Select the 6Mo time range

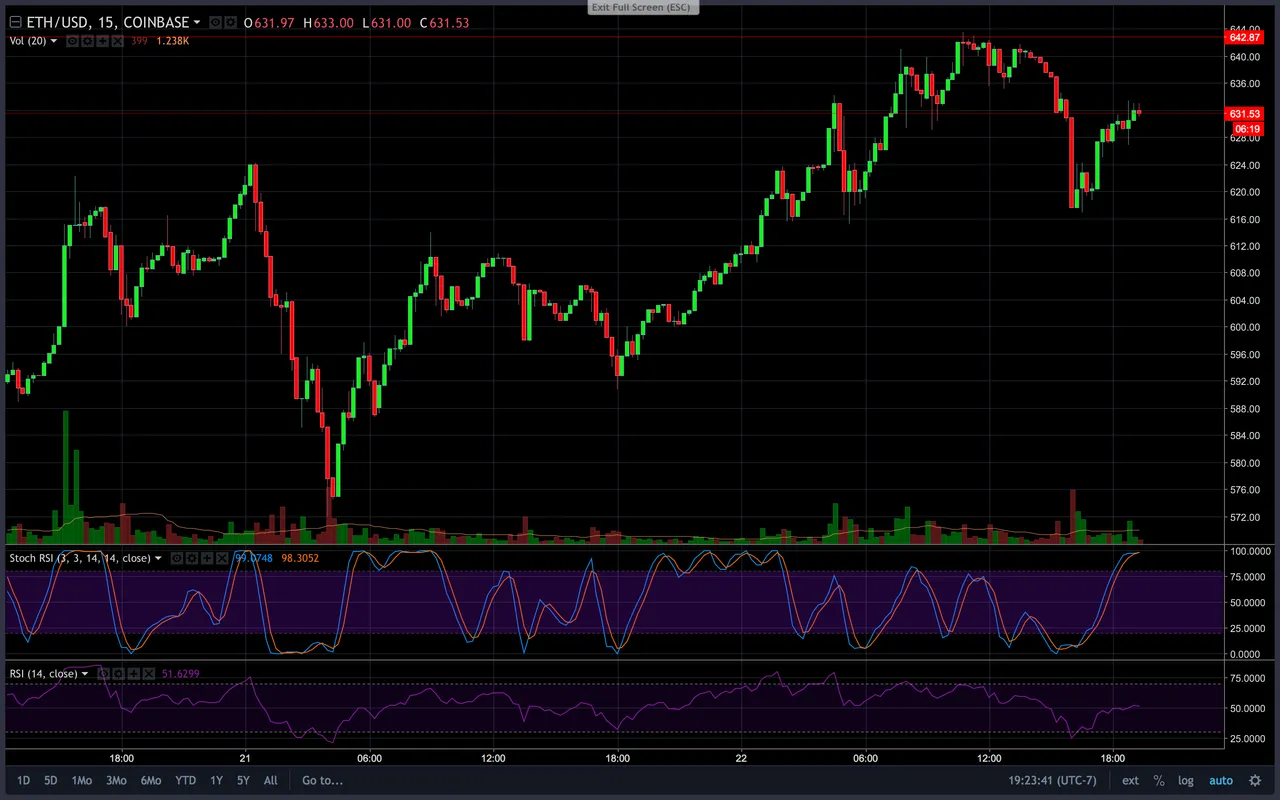(x=150, y=780)
